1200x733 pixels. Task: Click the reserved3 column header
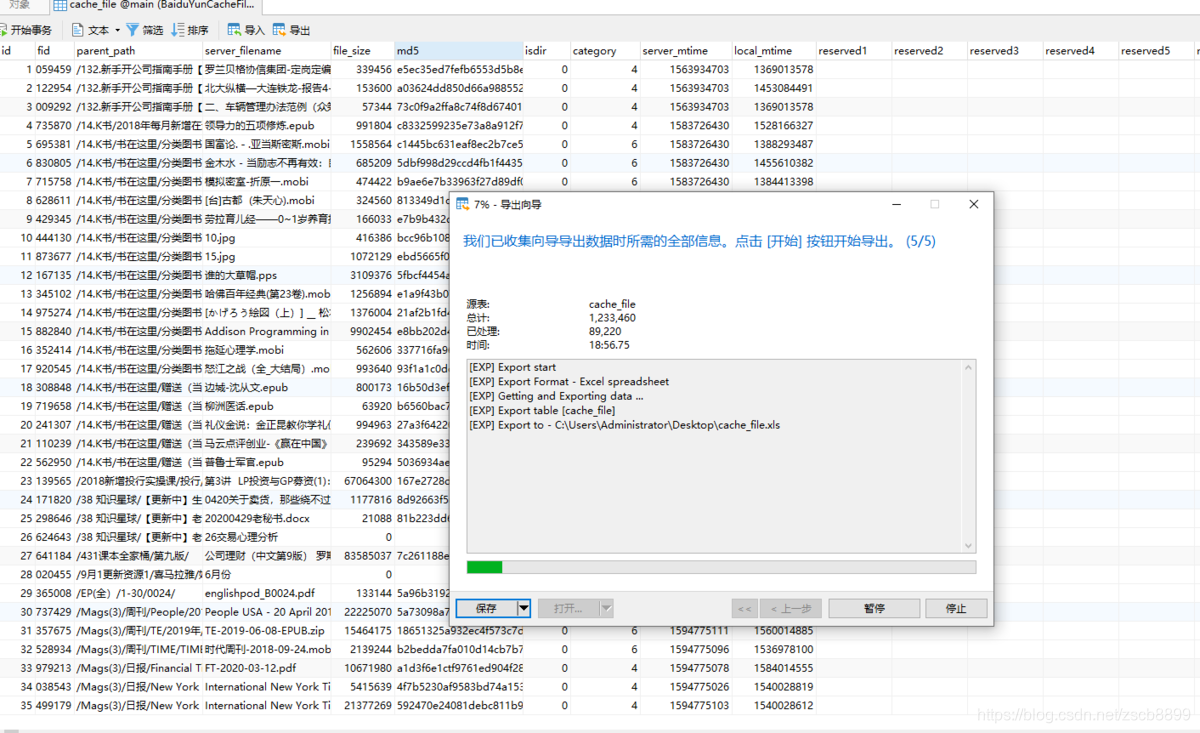pyautogui.click(x=1004, y=50)
